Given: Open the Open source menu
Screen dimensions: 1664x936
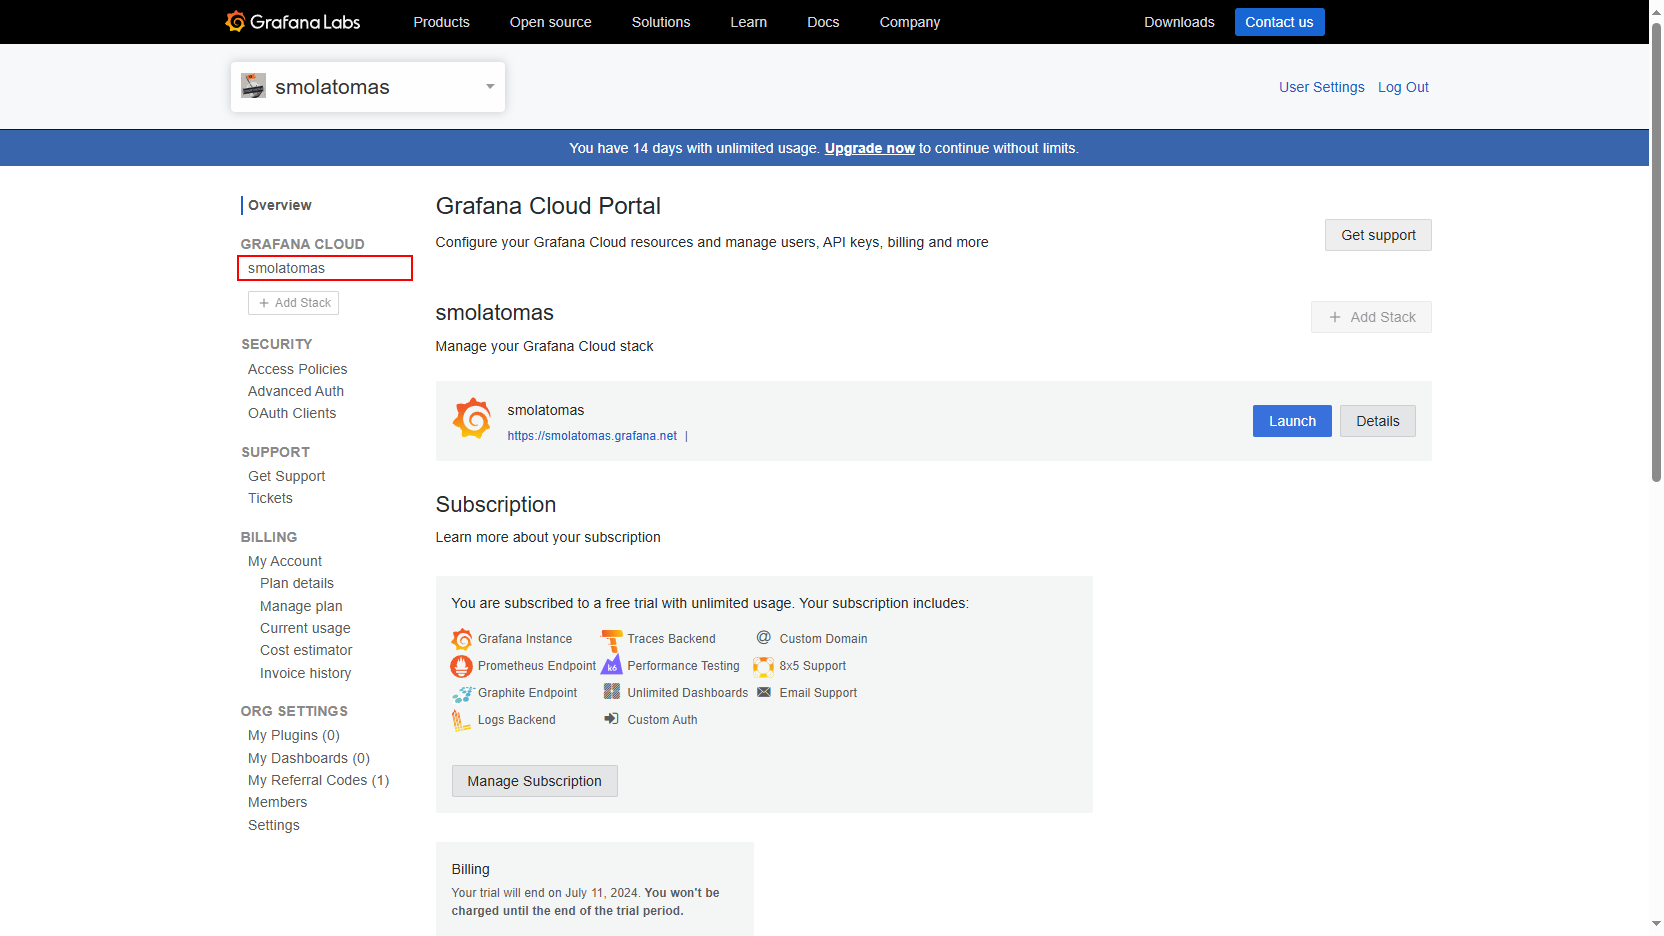Looking at the screenshot, I should pos(550,22).
